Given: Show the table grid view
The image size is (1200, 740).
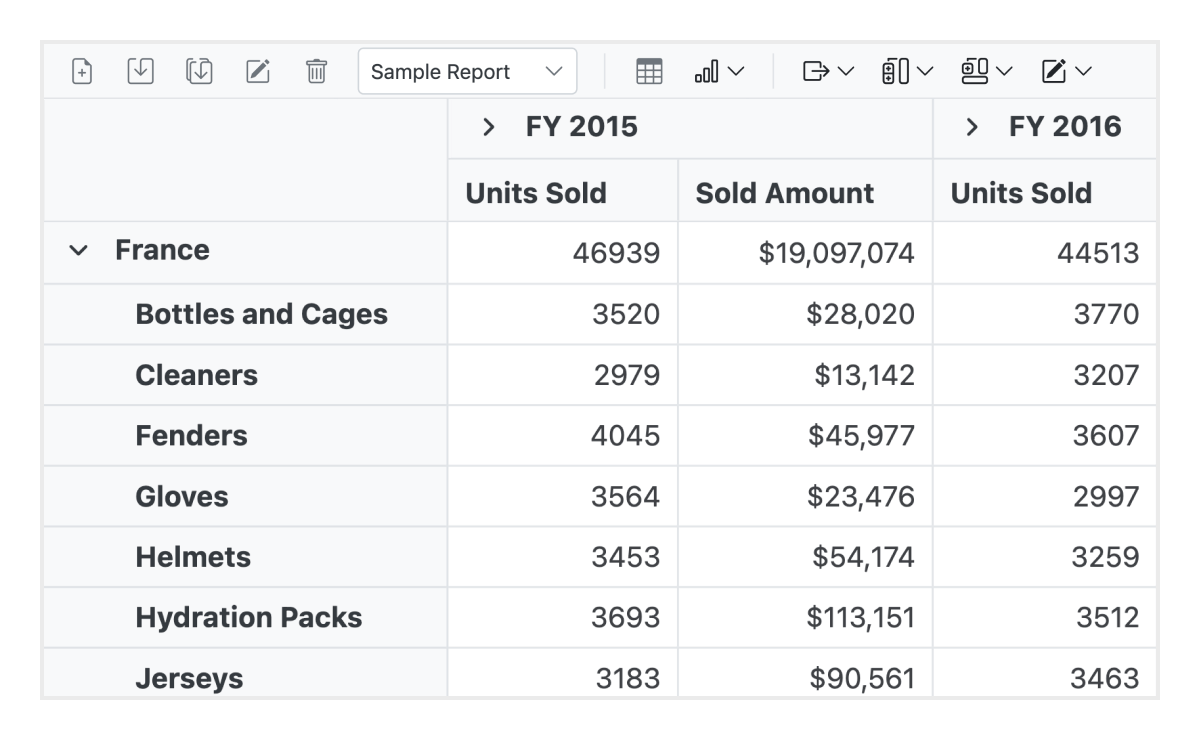Looking at the screenshot, I should point(649,71).
